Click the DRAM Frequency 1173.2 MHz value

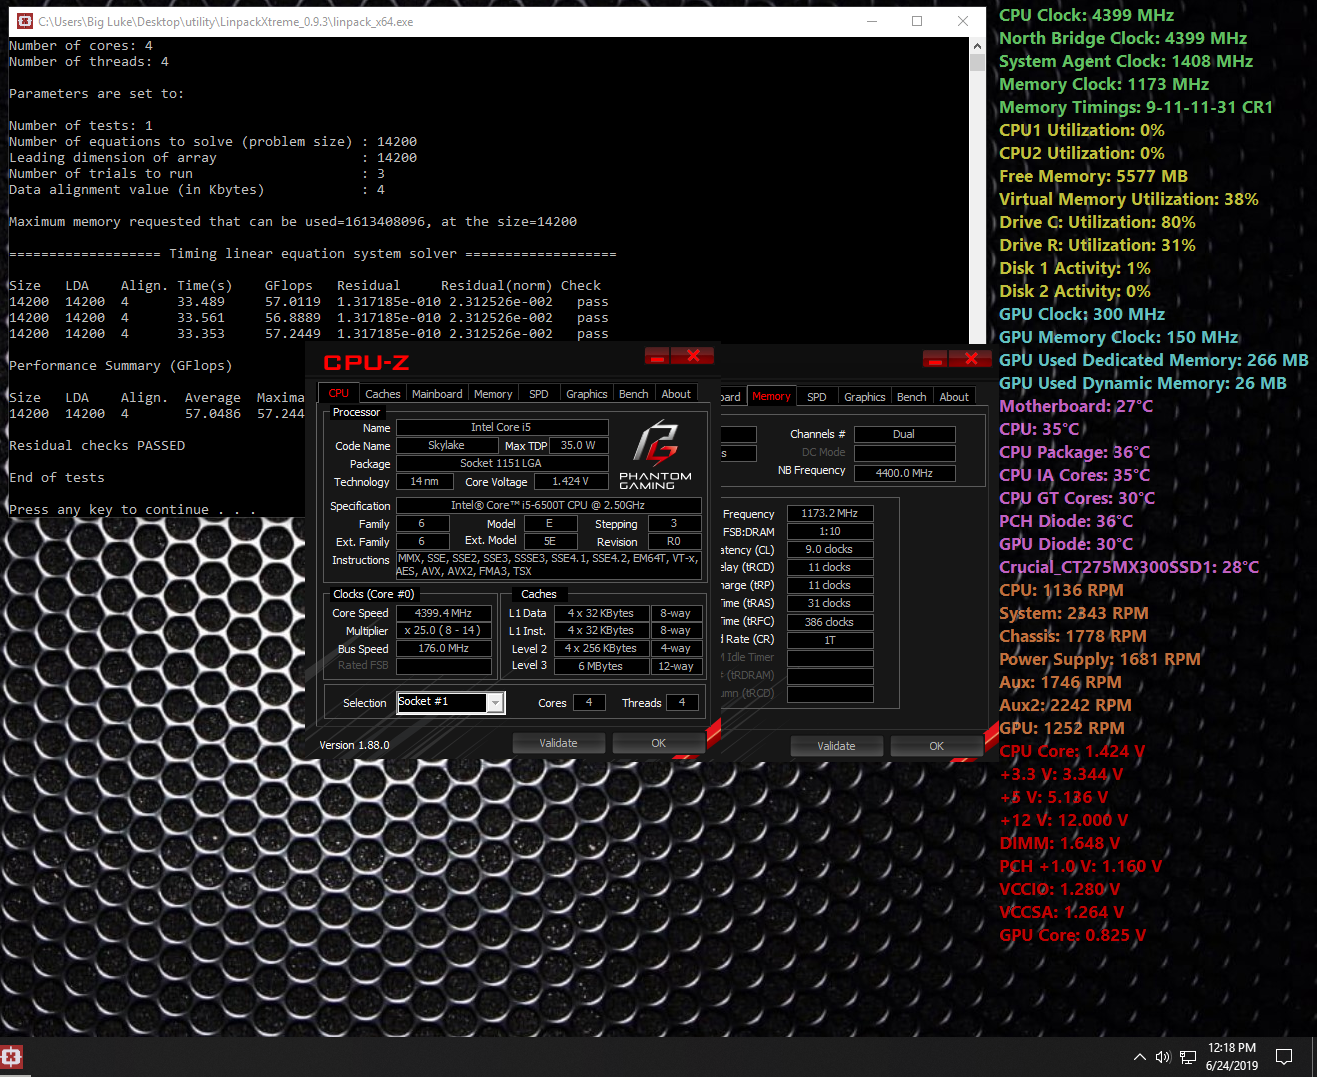coord(830,513)
